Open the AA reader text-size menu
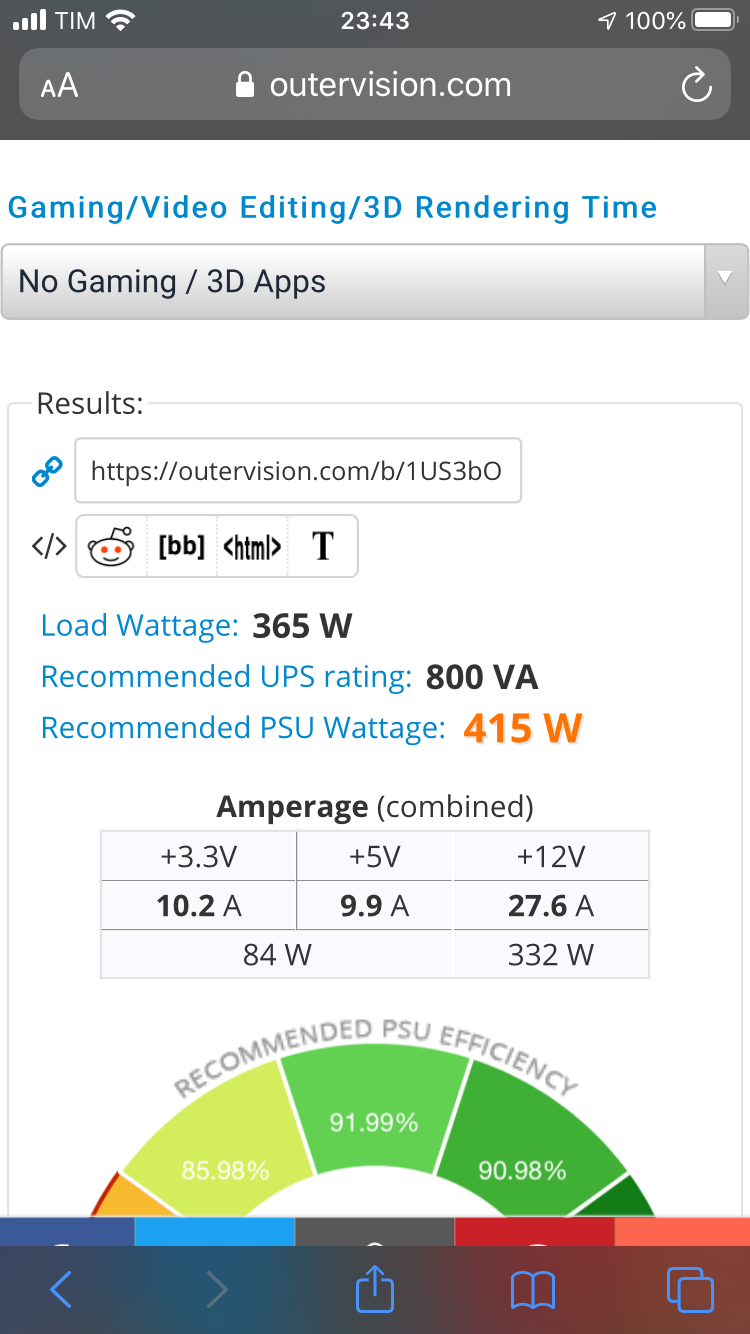 click(59, 86)
